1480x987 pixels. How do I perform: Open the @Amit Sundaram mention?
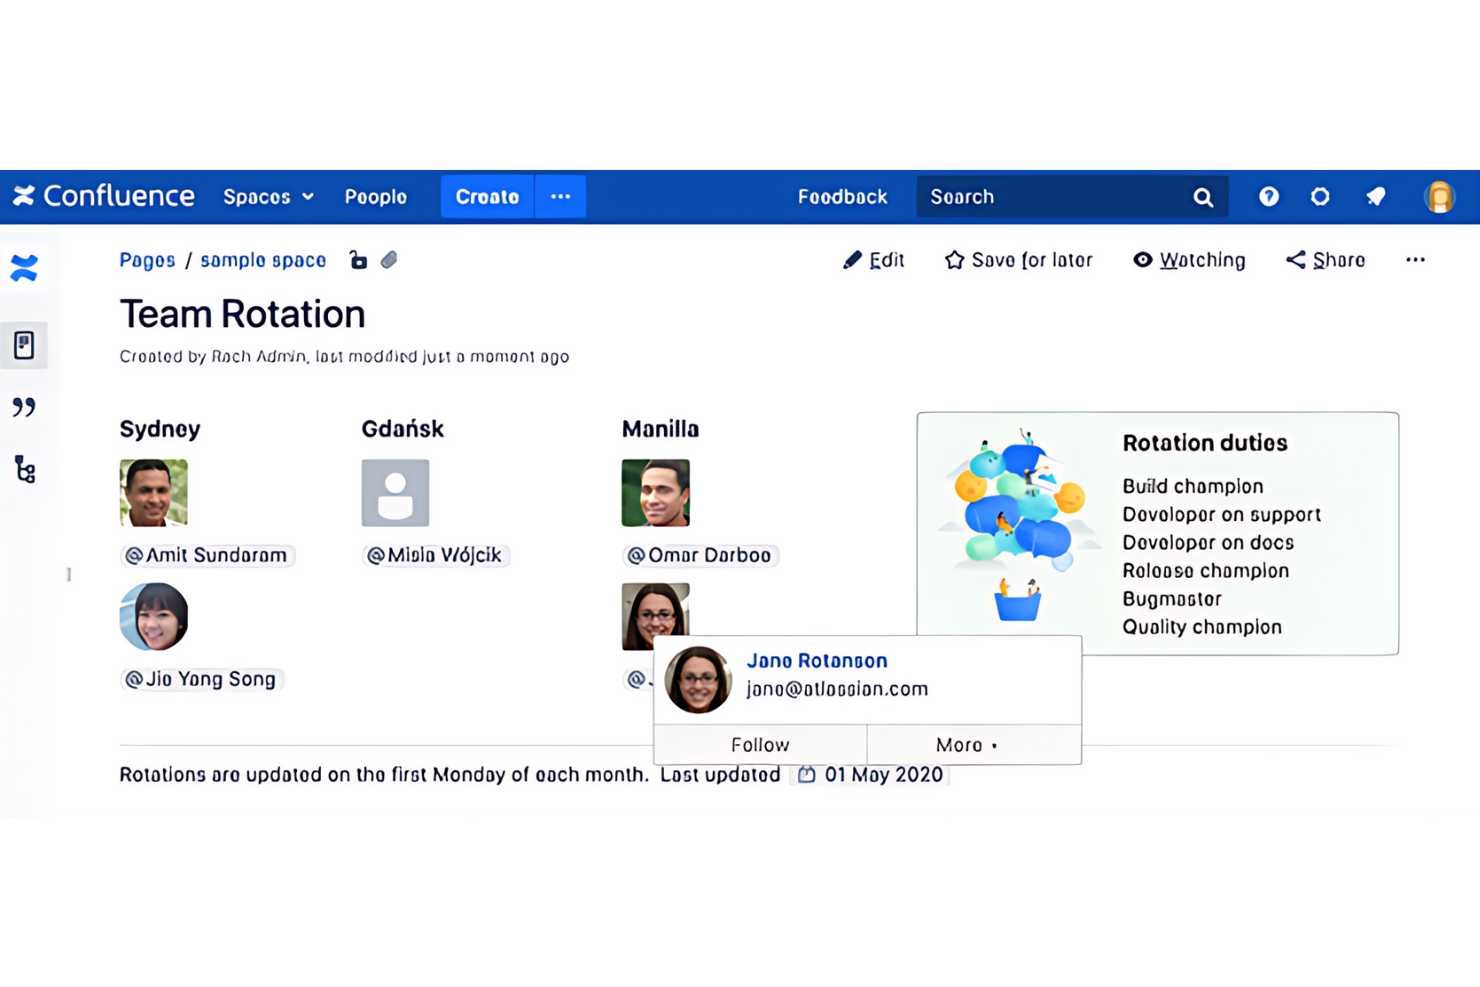pyautogui.click(x=207, y=555)
